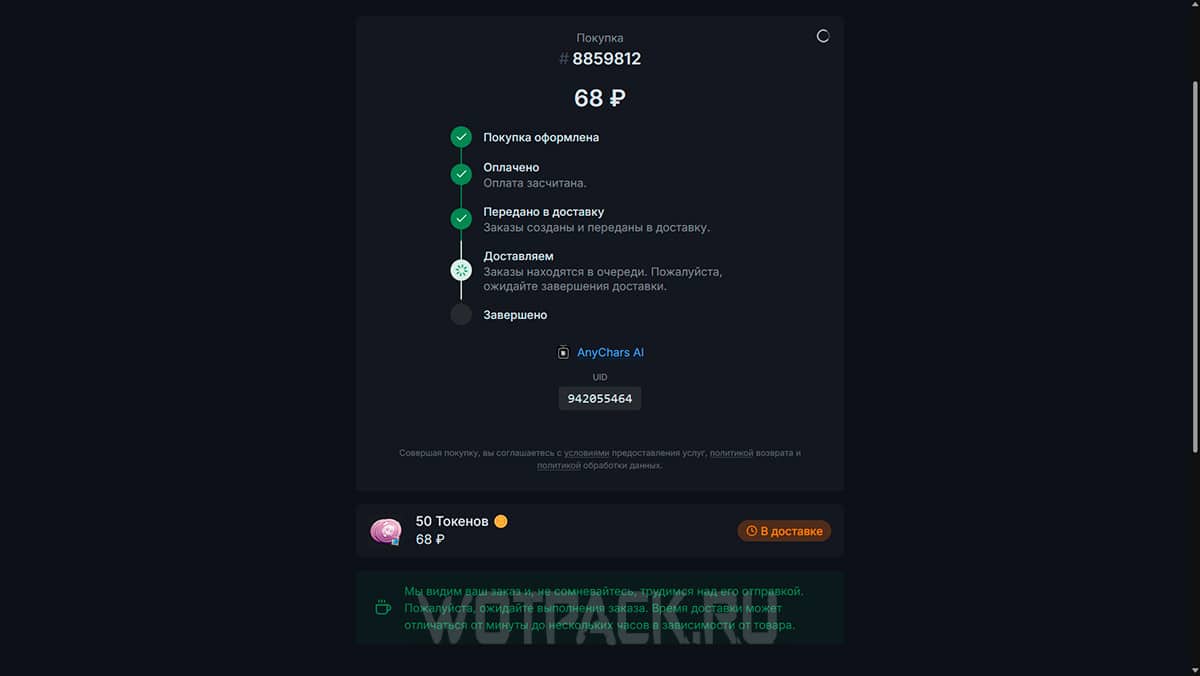This screenshot has height=676, width=1200.
Task: Click the orange token coin icon
Action: pyautogui.click(x=501, y=521)
